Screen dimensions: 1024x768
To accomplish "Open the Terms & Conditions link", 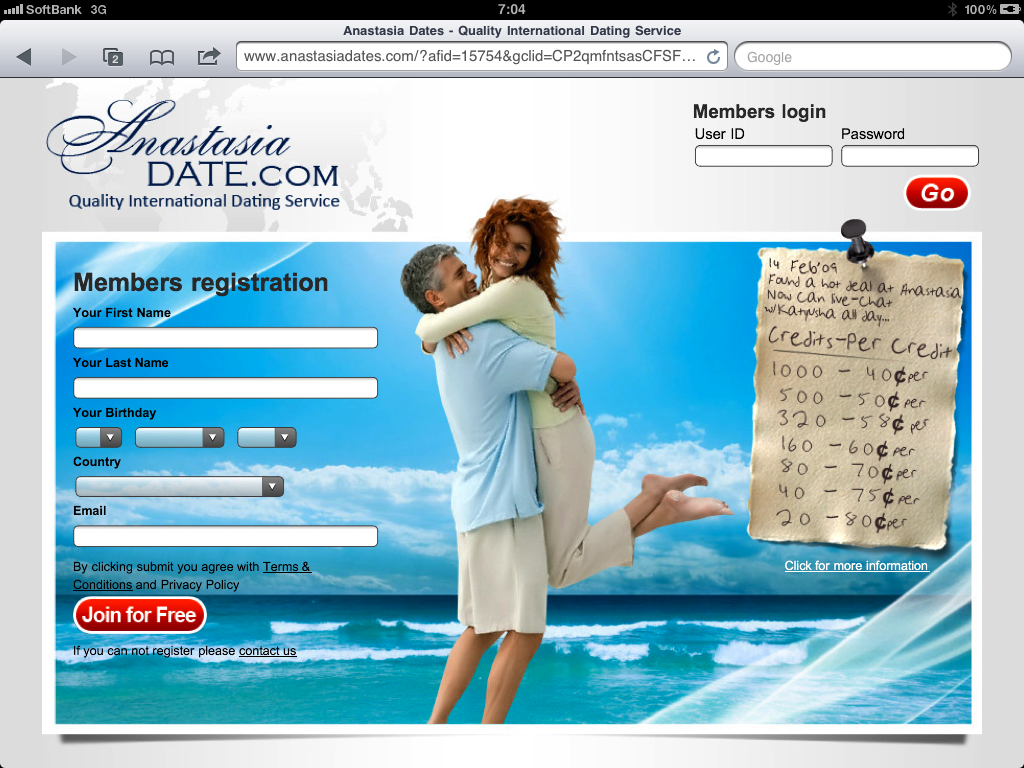I will pyautogui.click(x=192, y=575).
